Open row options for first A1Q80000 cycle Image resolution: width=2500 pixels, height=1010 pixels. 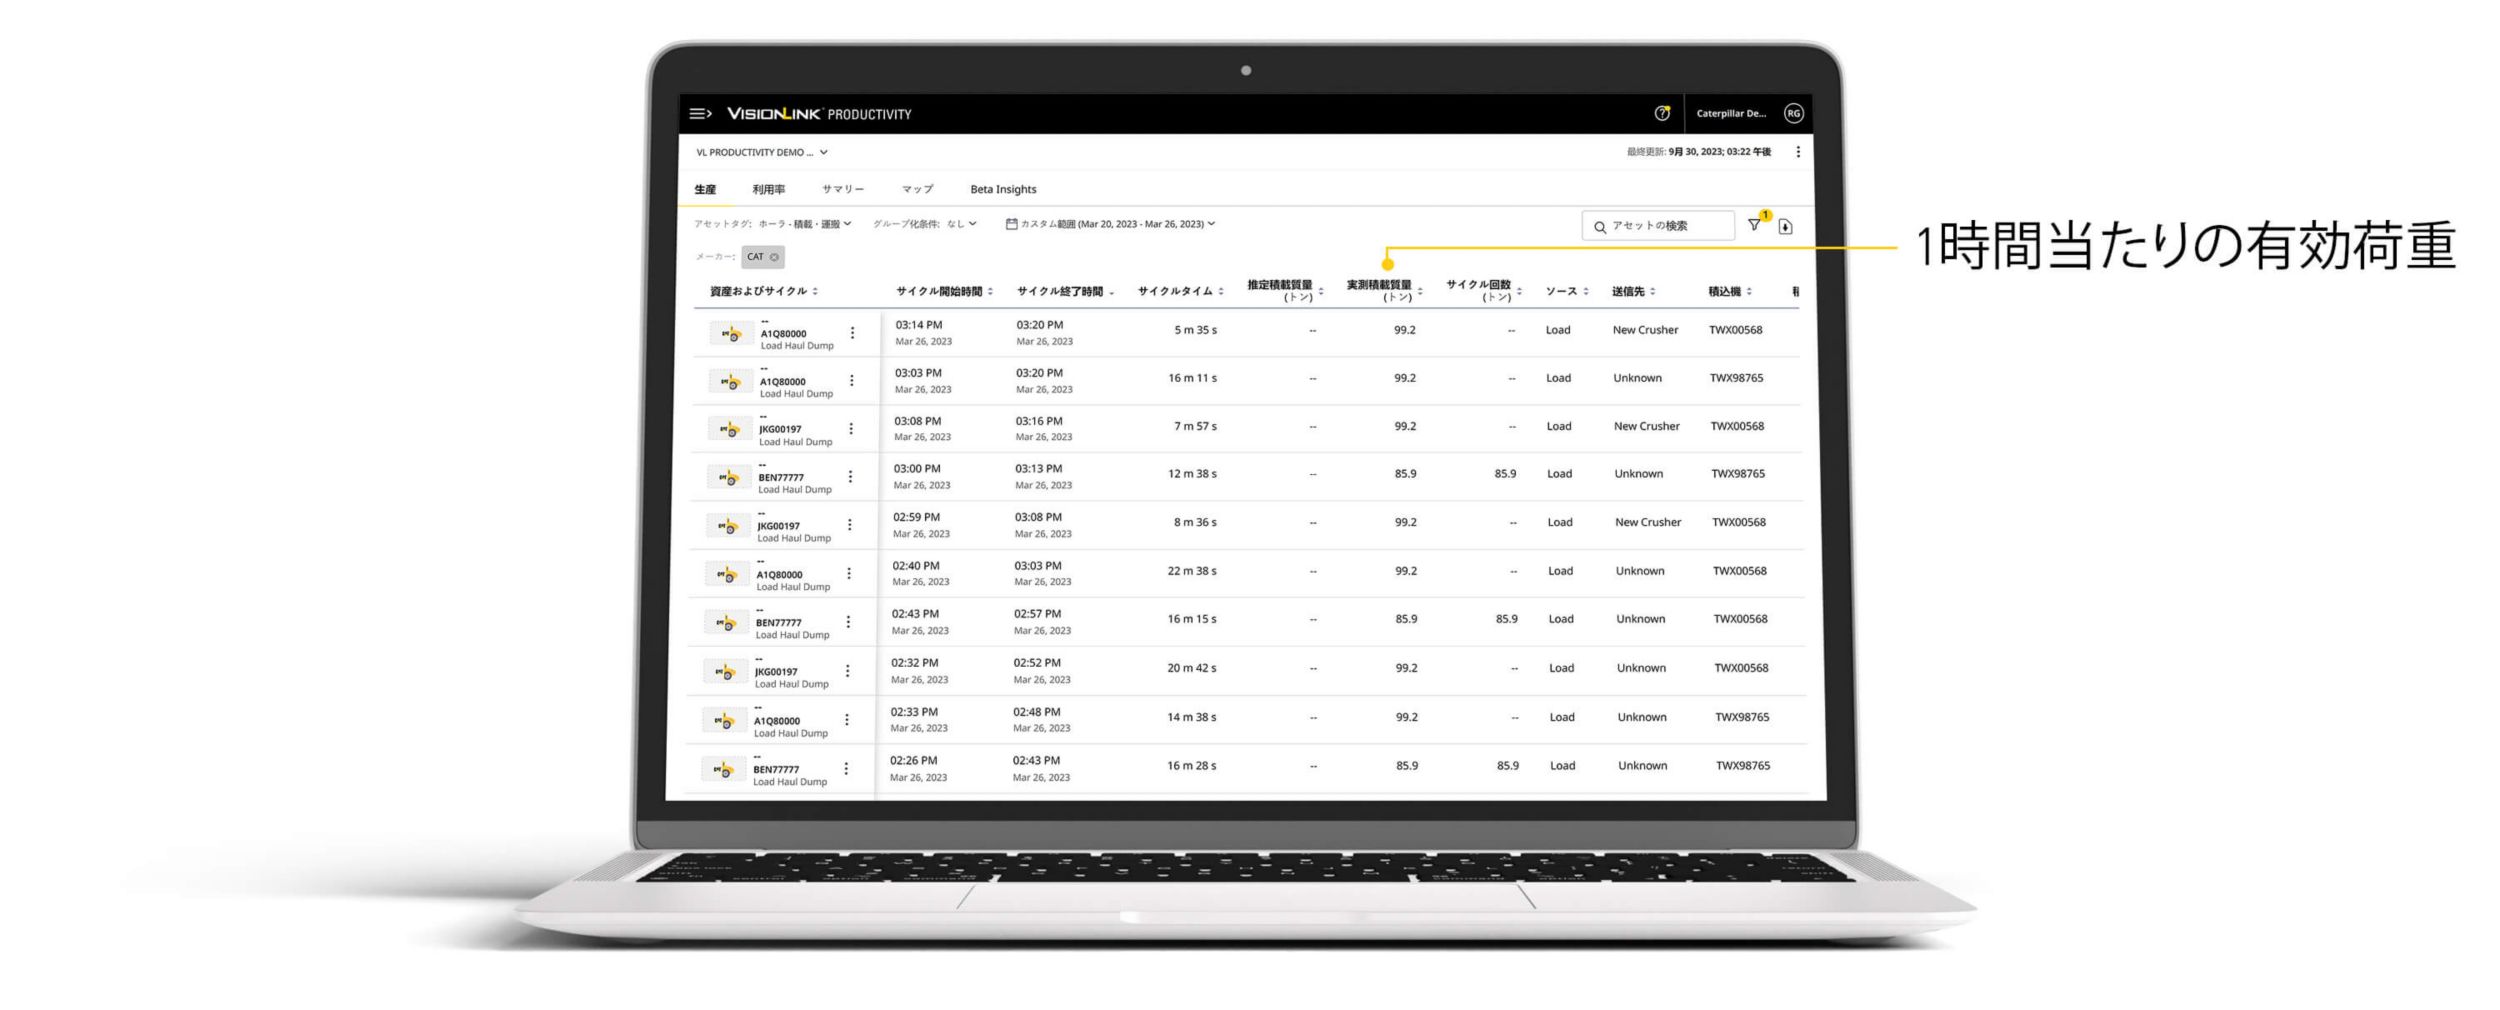tap(852, 333)
